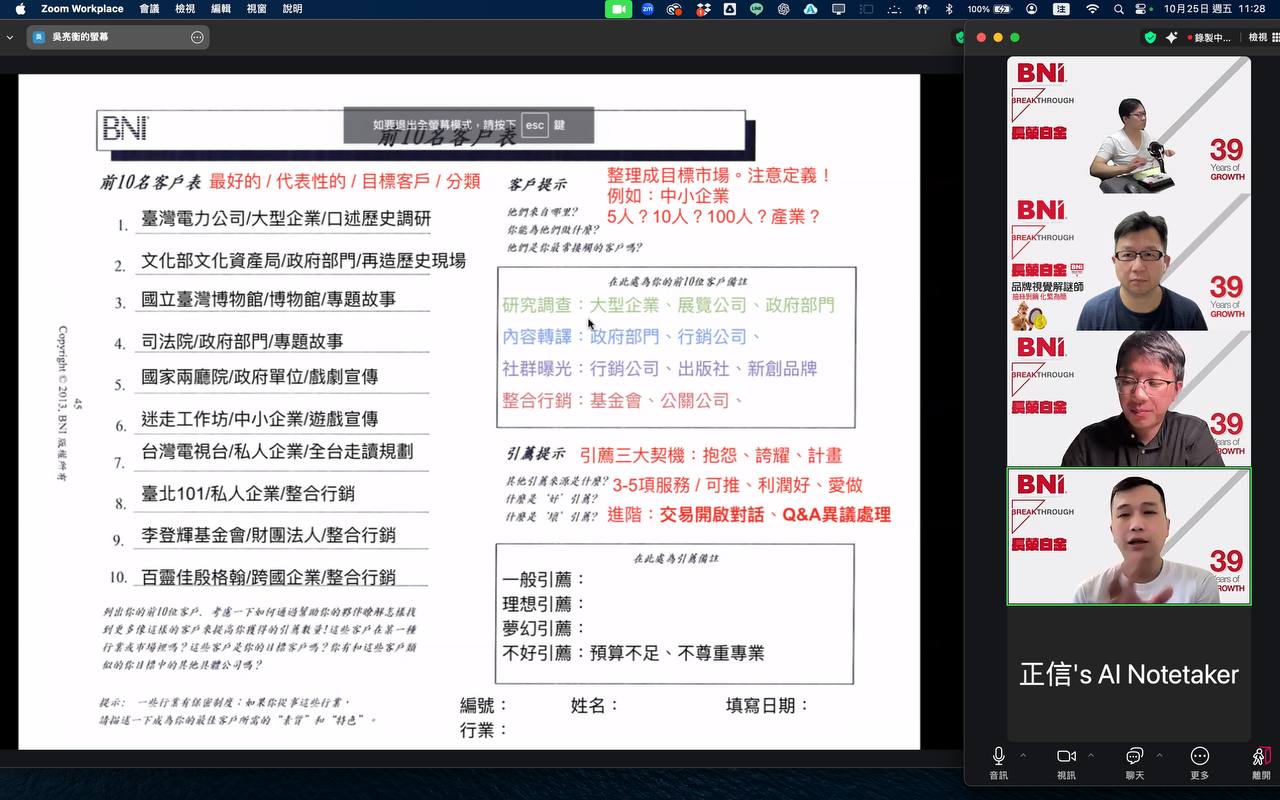Screen dimensions: 1280x800
Task: Open Control Center icon
Action: (x=1141, y=8)
